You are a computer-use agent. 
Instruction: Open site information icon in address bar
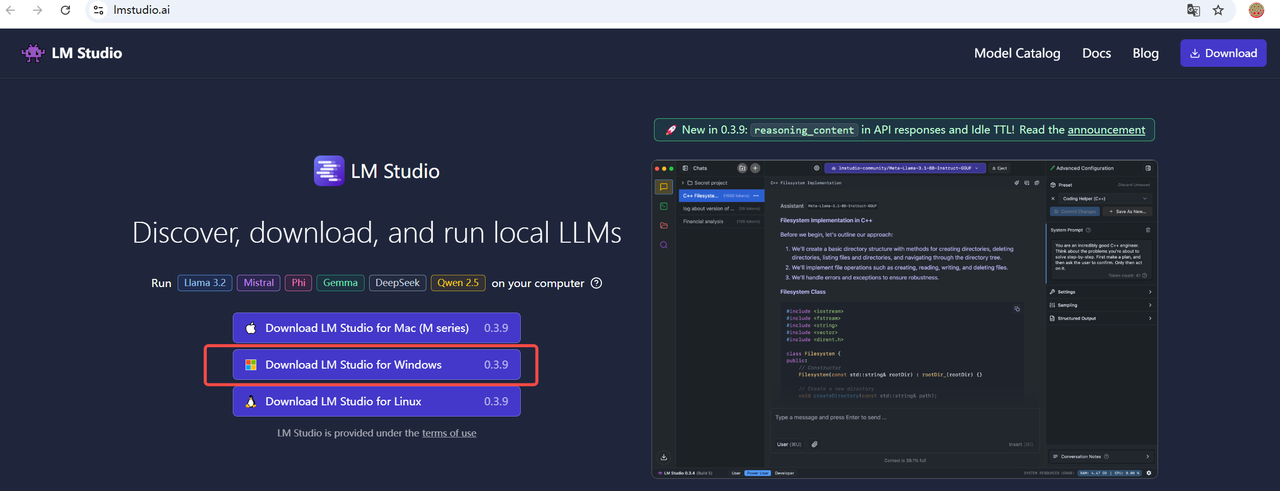click(98, 10)
